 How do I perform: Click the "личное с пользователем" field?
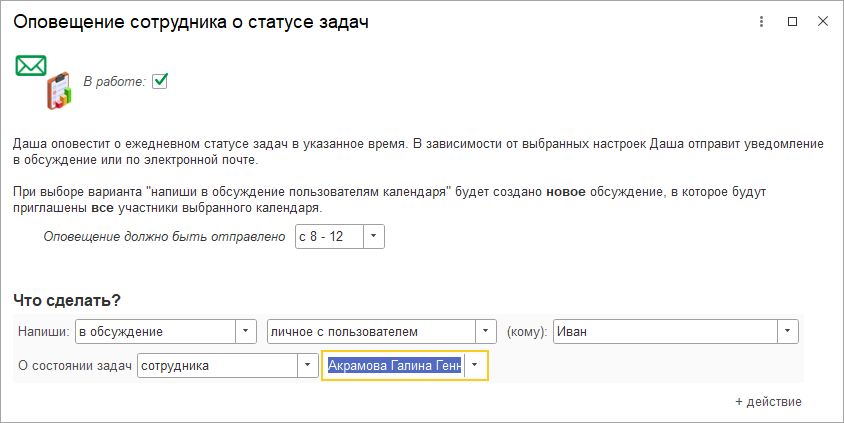[x=370, y=331]
